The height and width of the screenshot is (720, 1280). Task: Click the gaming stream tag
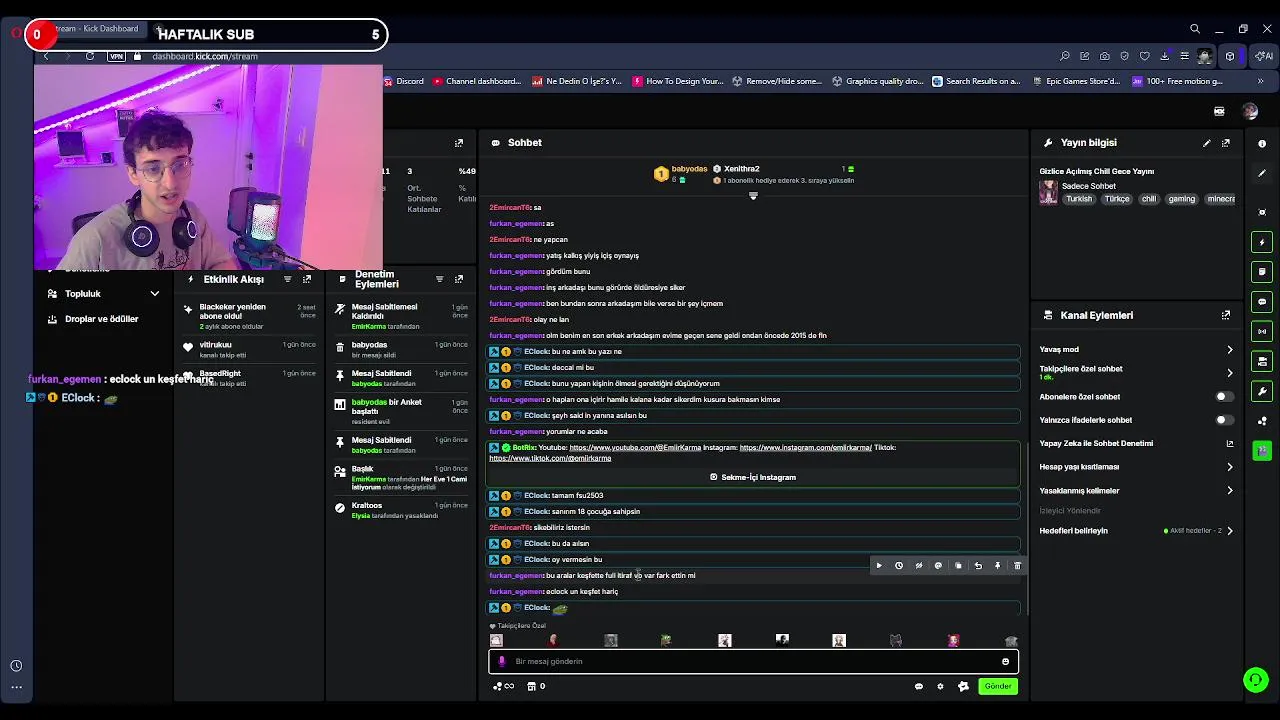tap(1181, 199)
